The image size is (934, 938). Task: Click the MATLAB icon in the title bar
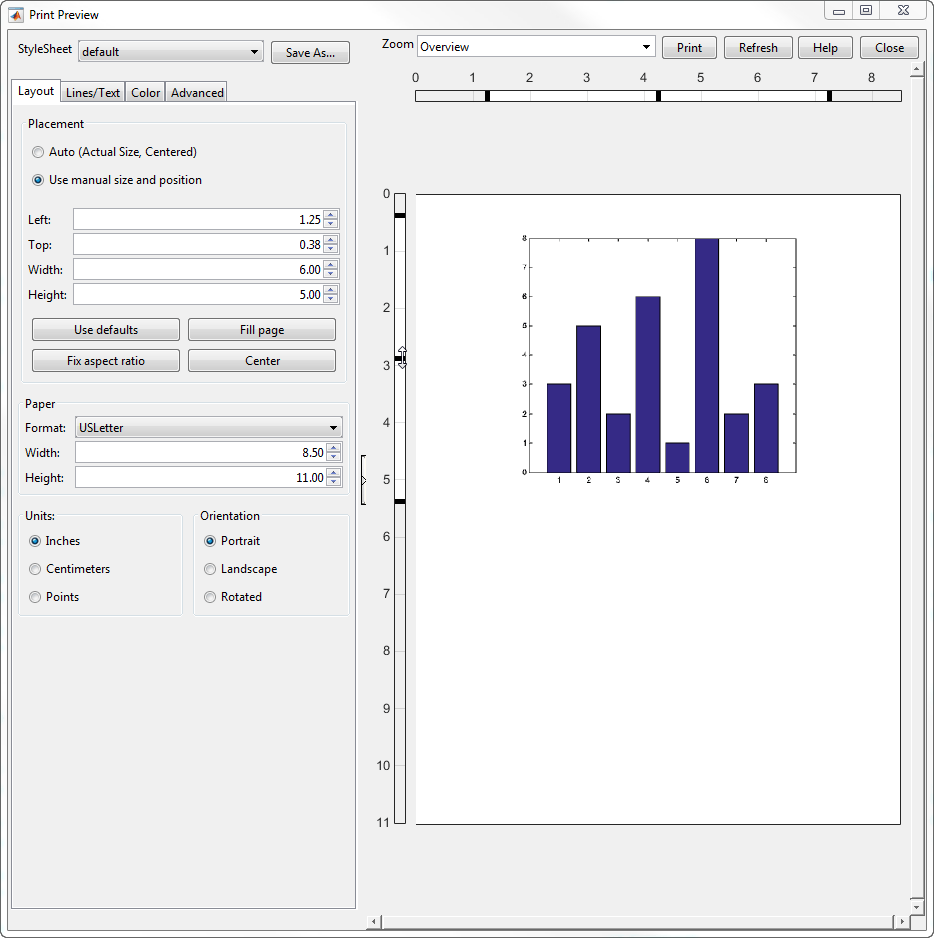(16, 15)
